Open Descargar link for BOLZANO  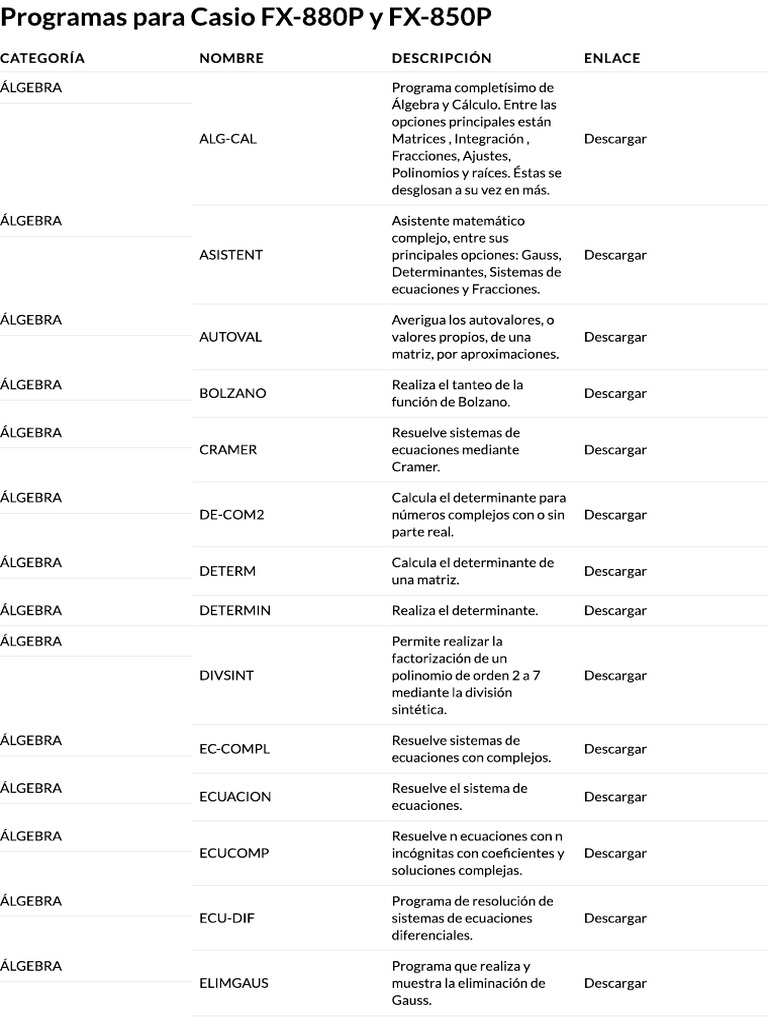(x=615, y=393)
